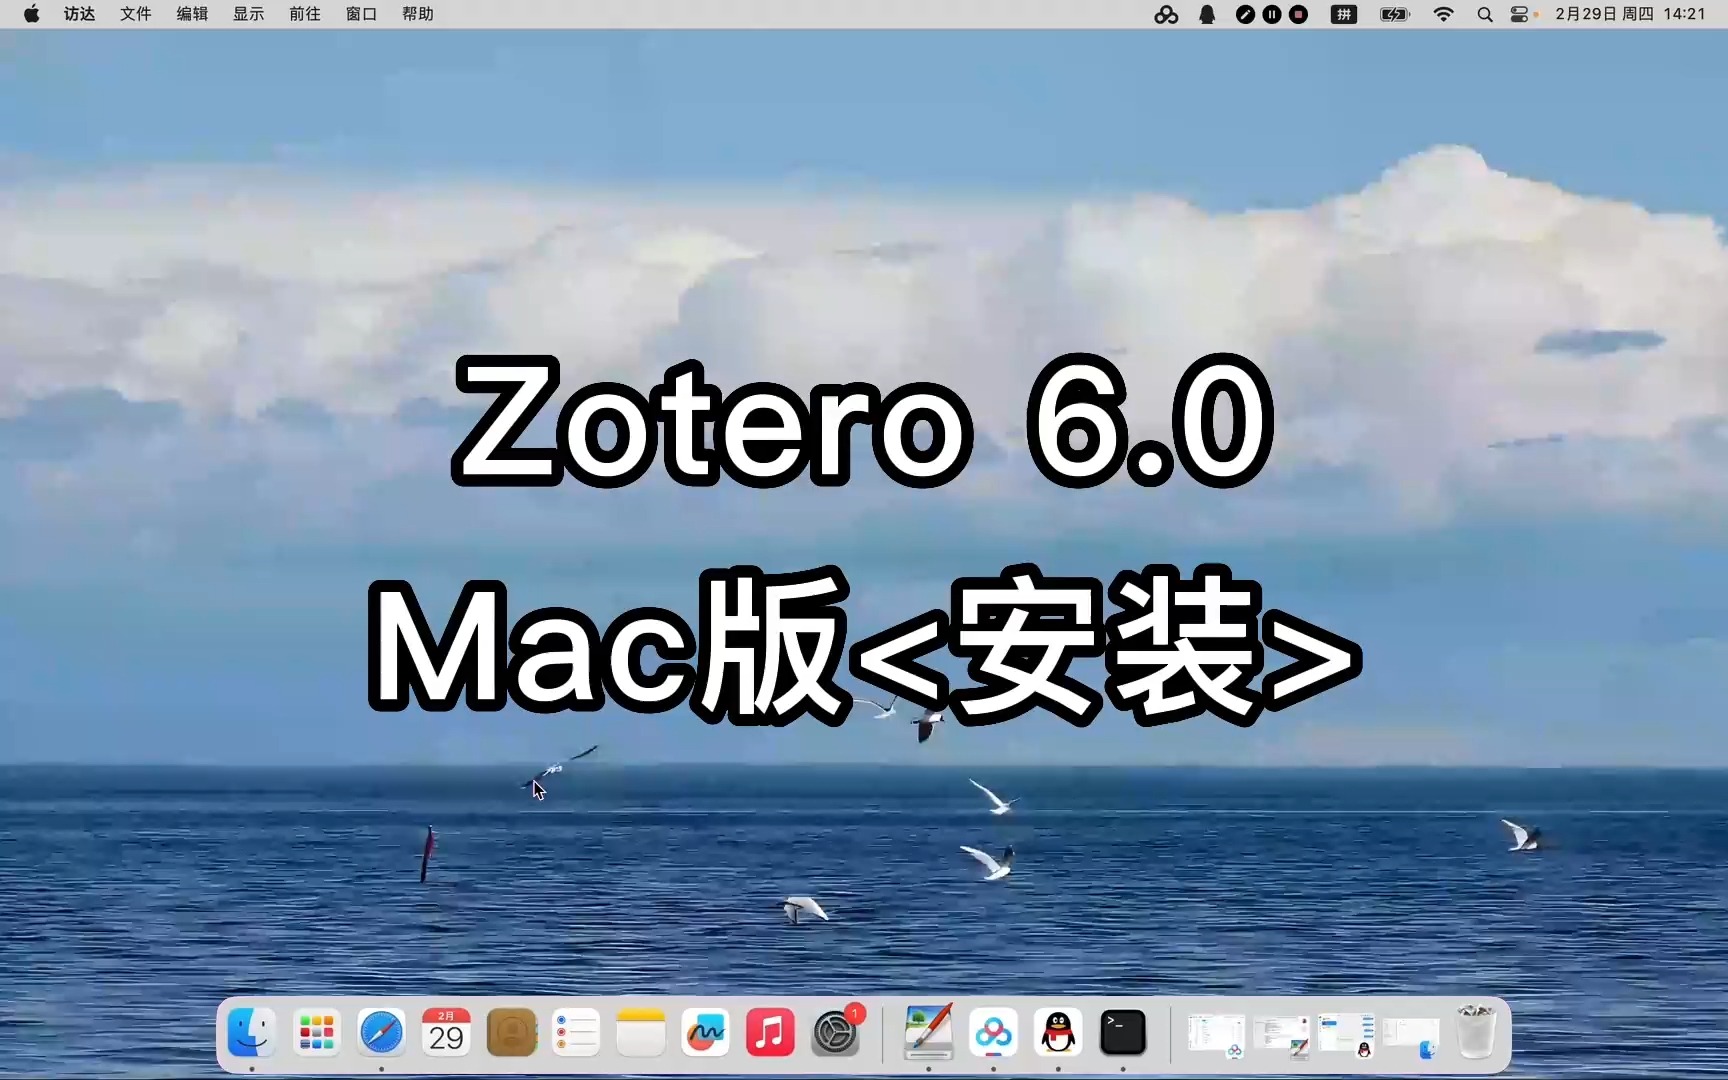1728x1080 pixels.
Task: Open QQ penguin app in Dock
Action: [x=1058, y=1033]
